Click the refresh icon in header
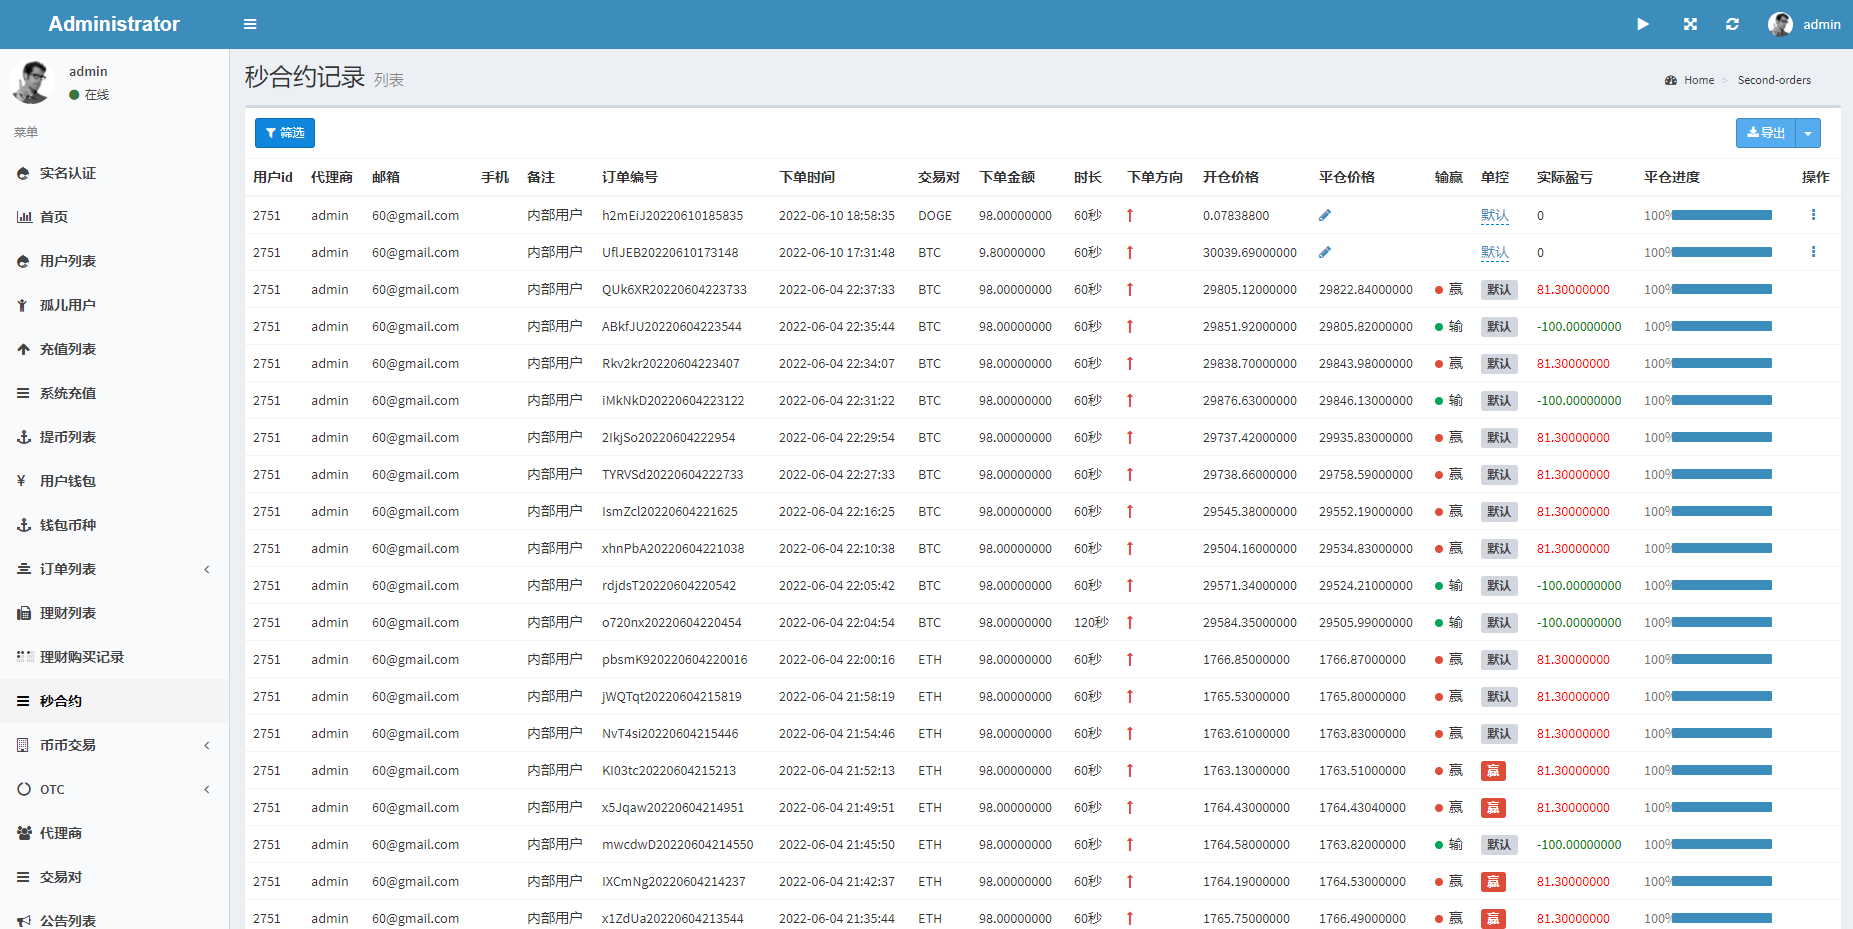The height and width of the screenshot is (929, 1853). [1732, 24]
